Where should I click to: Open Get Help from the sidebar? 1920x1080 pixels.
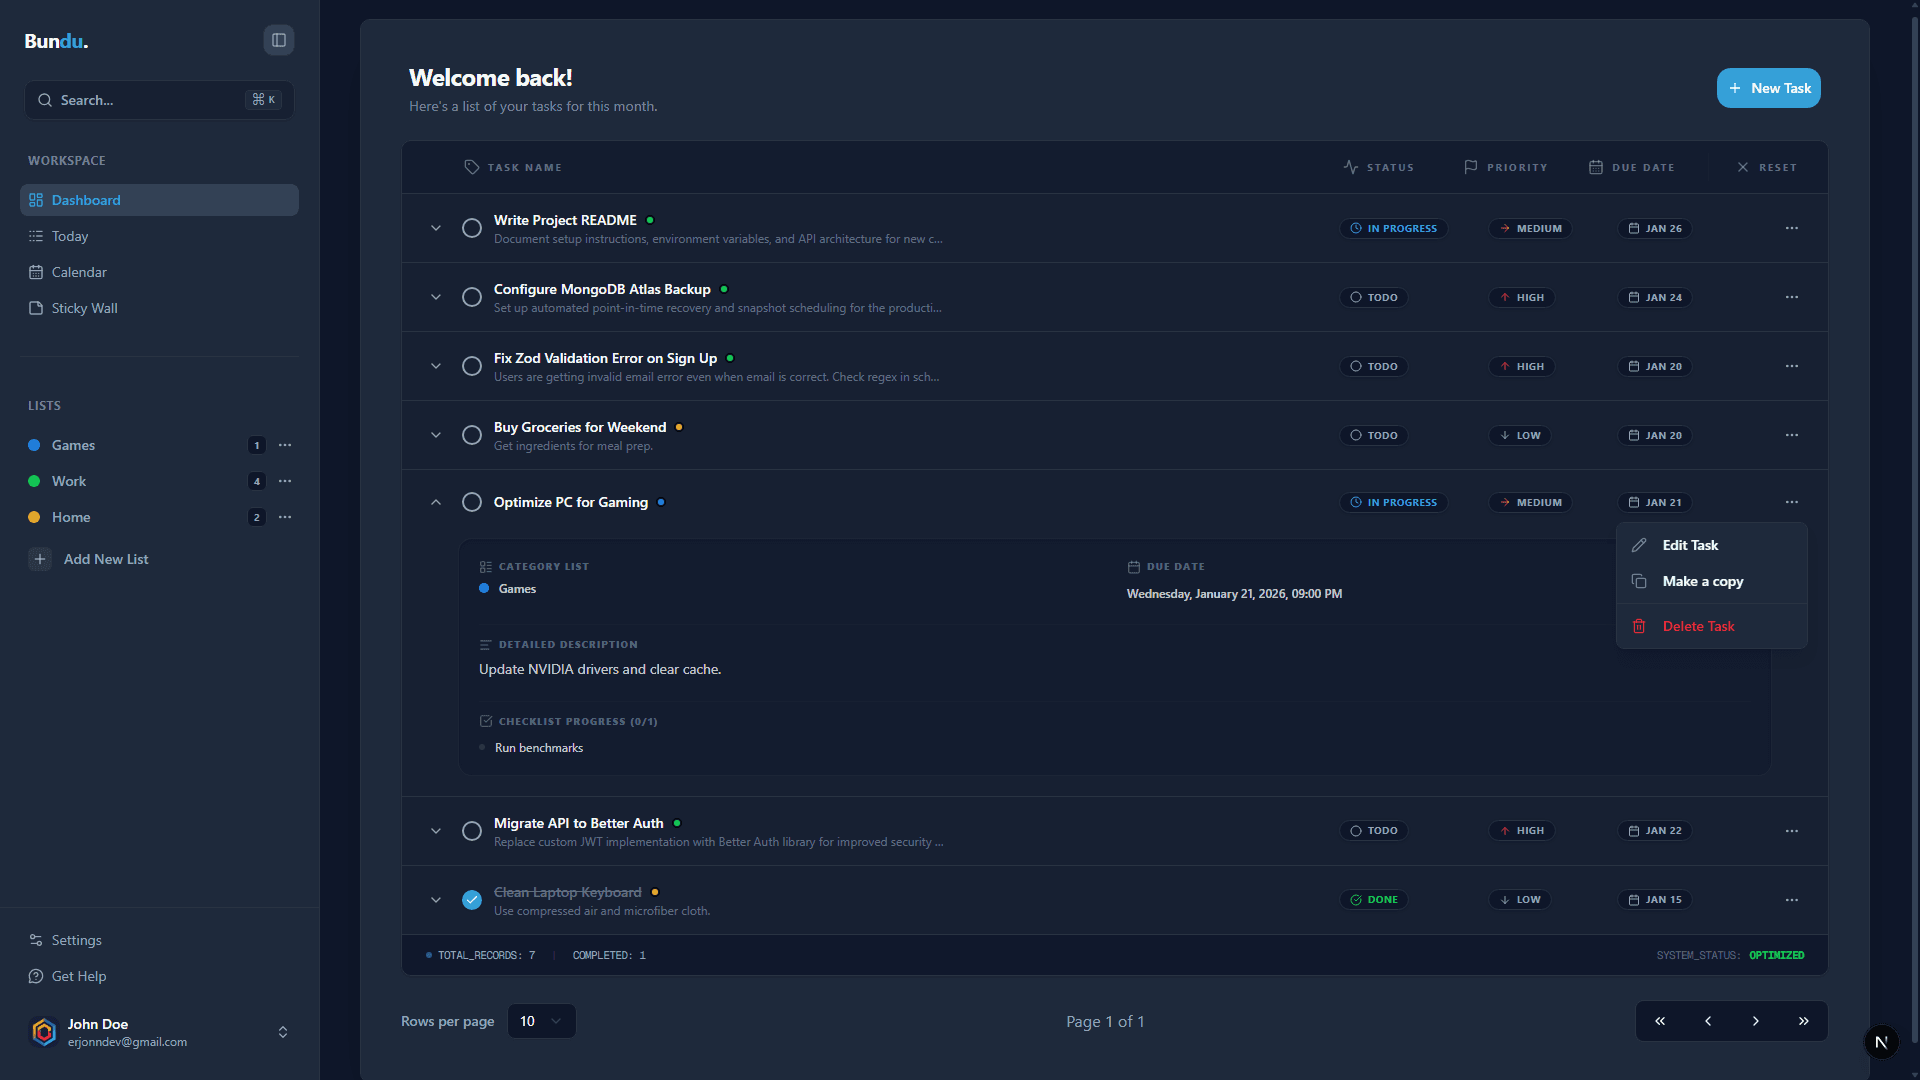[x=36, y=976]
